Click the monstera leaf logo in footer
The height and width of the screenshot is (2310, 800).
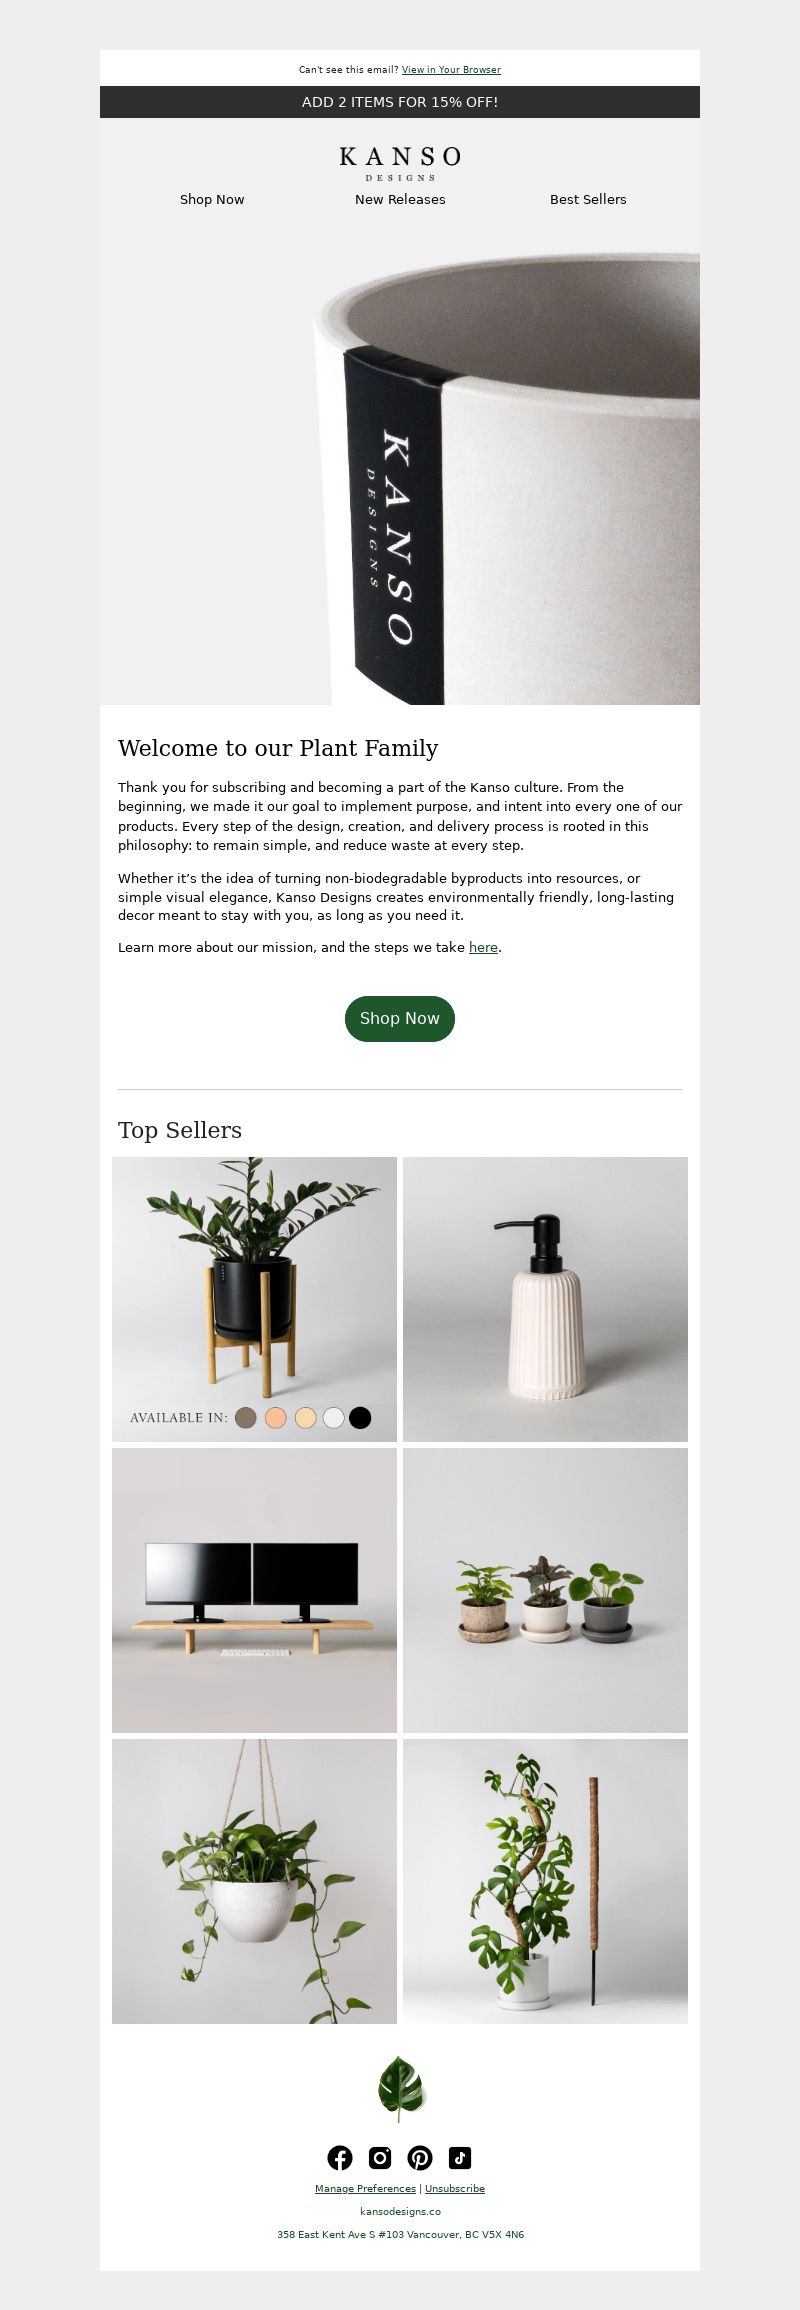(400, 2089)
